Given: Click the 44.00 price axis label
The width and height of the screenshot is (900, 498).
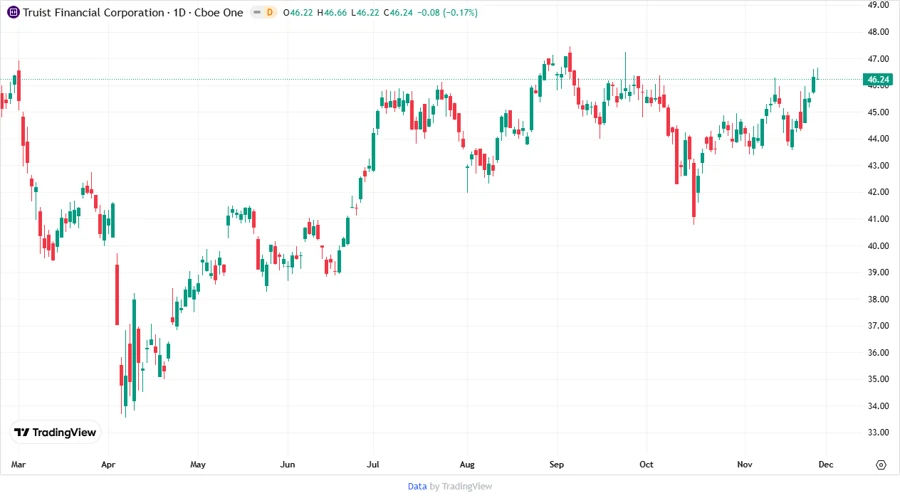Looking at the screenshot, I should [x=878, y=139].
